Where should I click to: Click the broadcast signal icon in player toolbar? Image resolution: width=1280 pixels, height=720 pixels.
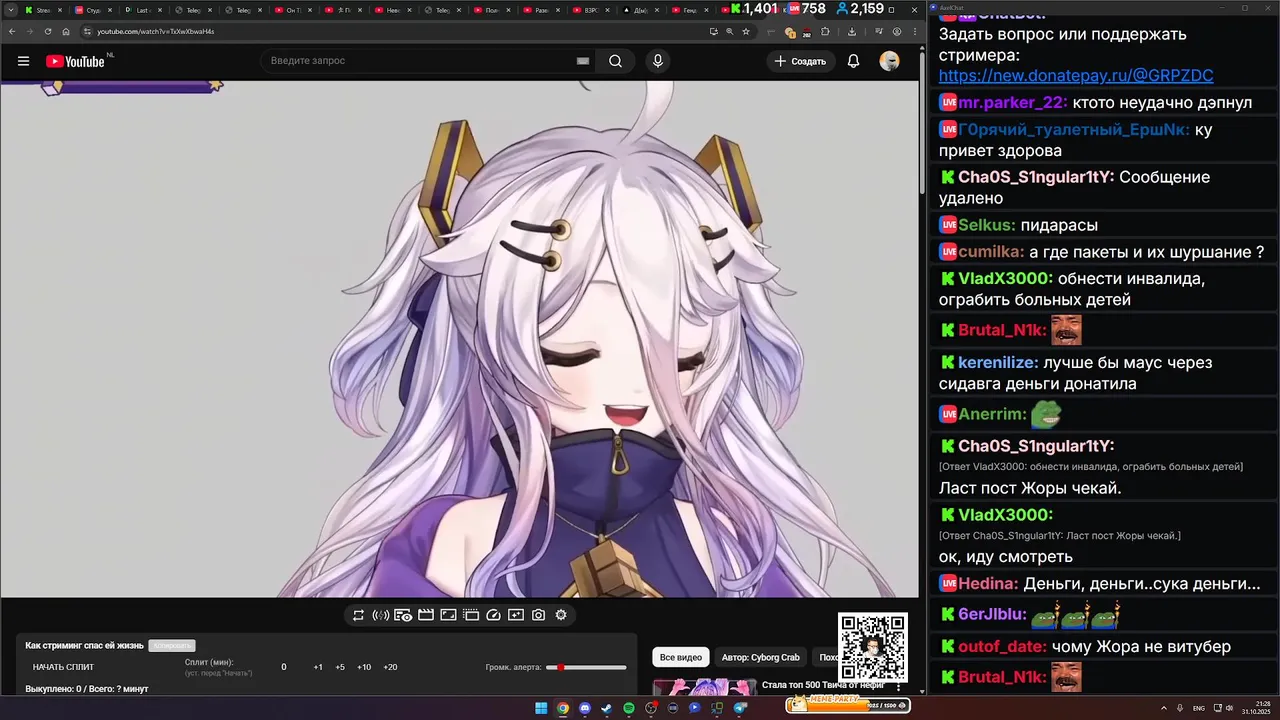380,615
